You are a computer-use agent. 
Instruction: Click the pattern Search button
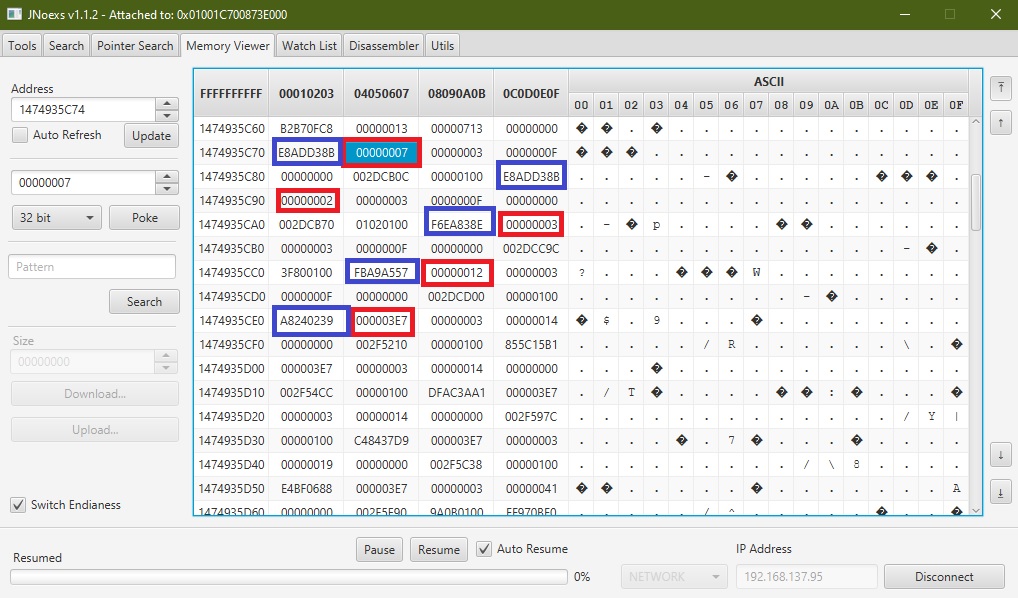coord(144,302)
